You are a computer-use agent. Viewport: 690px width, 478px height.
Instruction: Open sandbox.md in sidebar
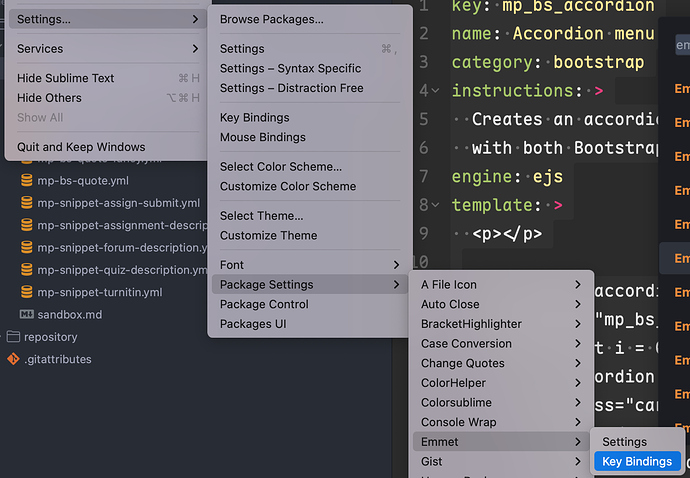tap(70, 315)
